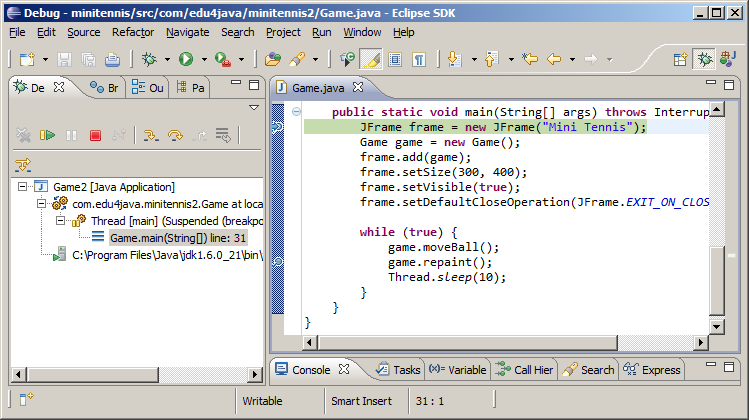749x420 pixels.
Task: Click the green Run toolbar icon
Action: [x=186, y=59]
